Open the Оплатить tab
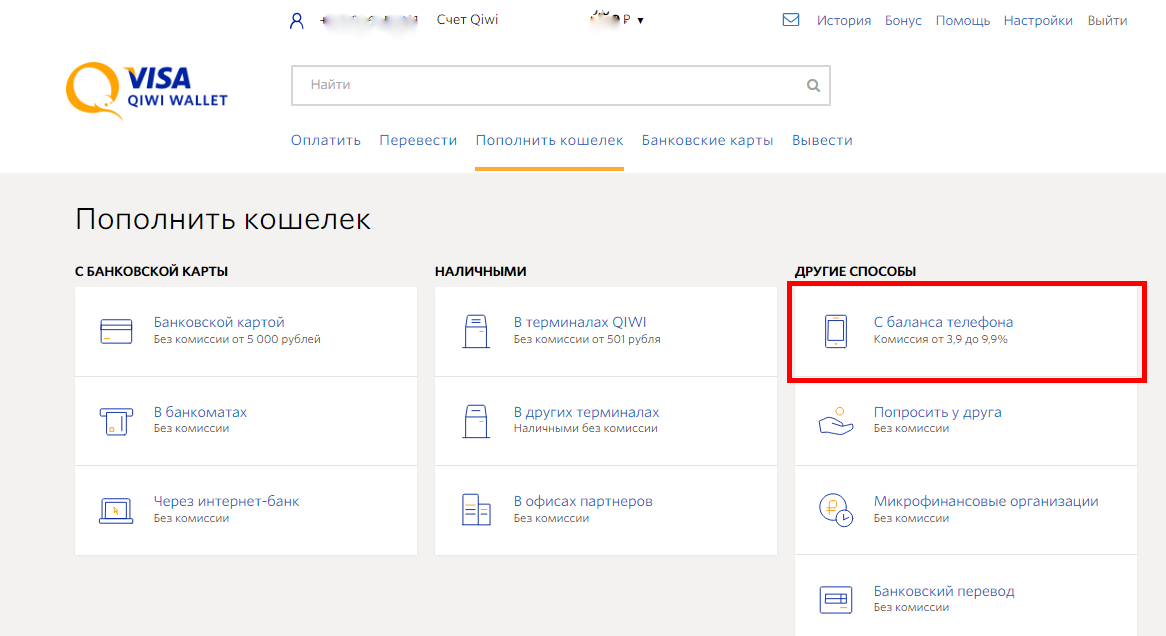Screen dimensions: 1166x636 click(325, 140)
